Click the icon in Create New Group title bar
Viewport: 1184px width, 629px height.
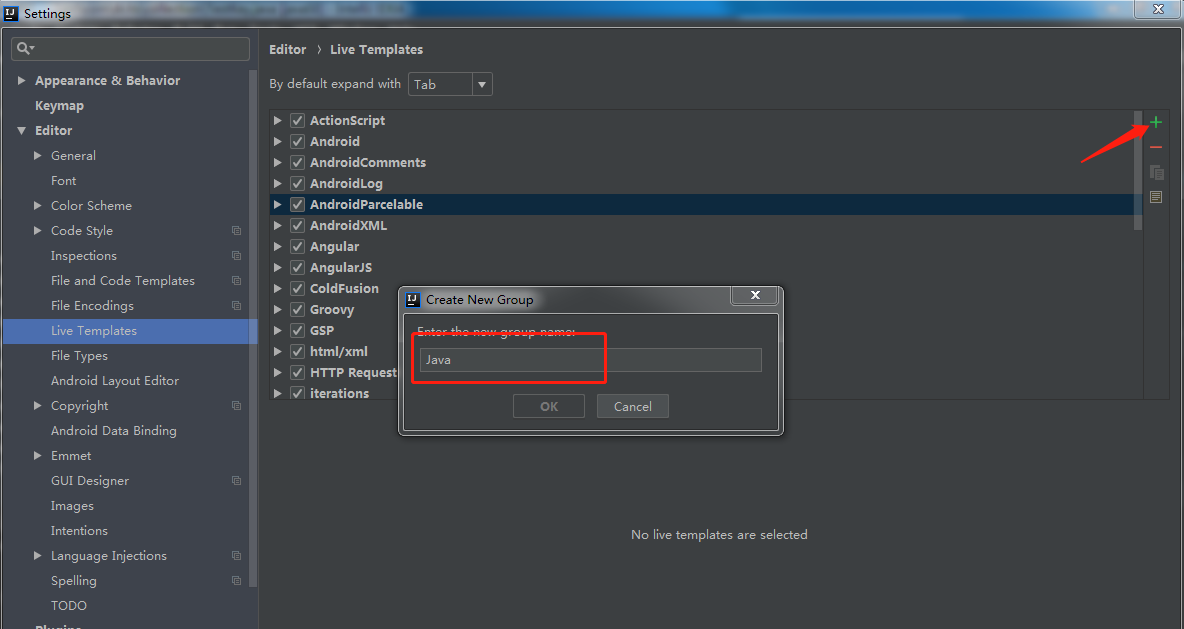pos(412,299)
